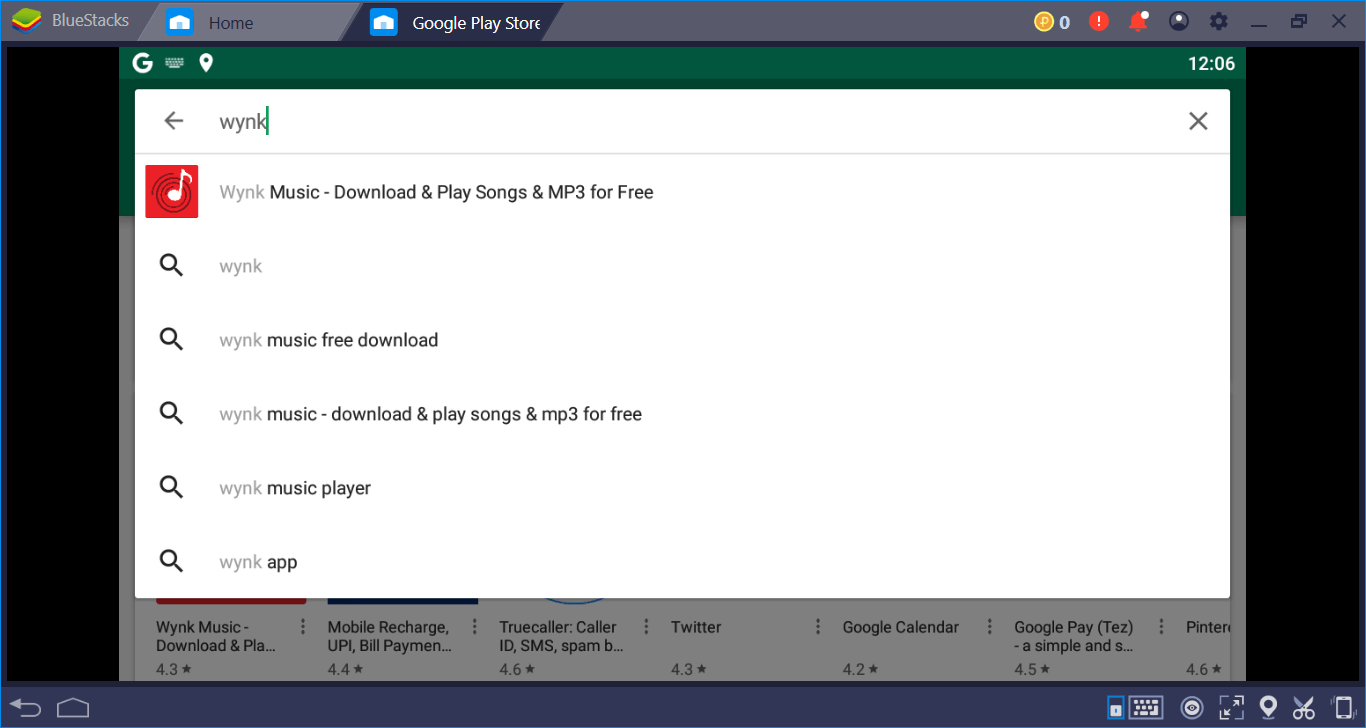
Task: Click the red Wynk Music app icon
Action: coord(172,191)
